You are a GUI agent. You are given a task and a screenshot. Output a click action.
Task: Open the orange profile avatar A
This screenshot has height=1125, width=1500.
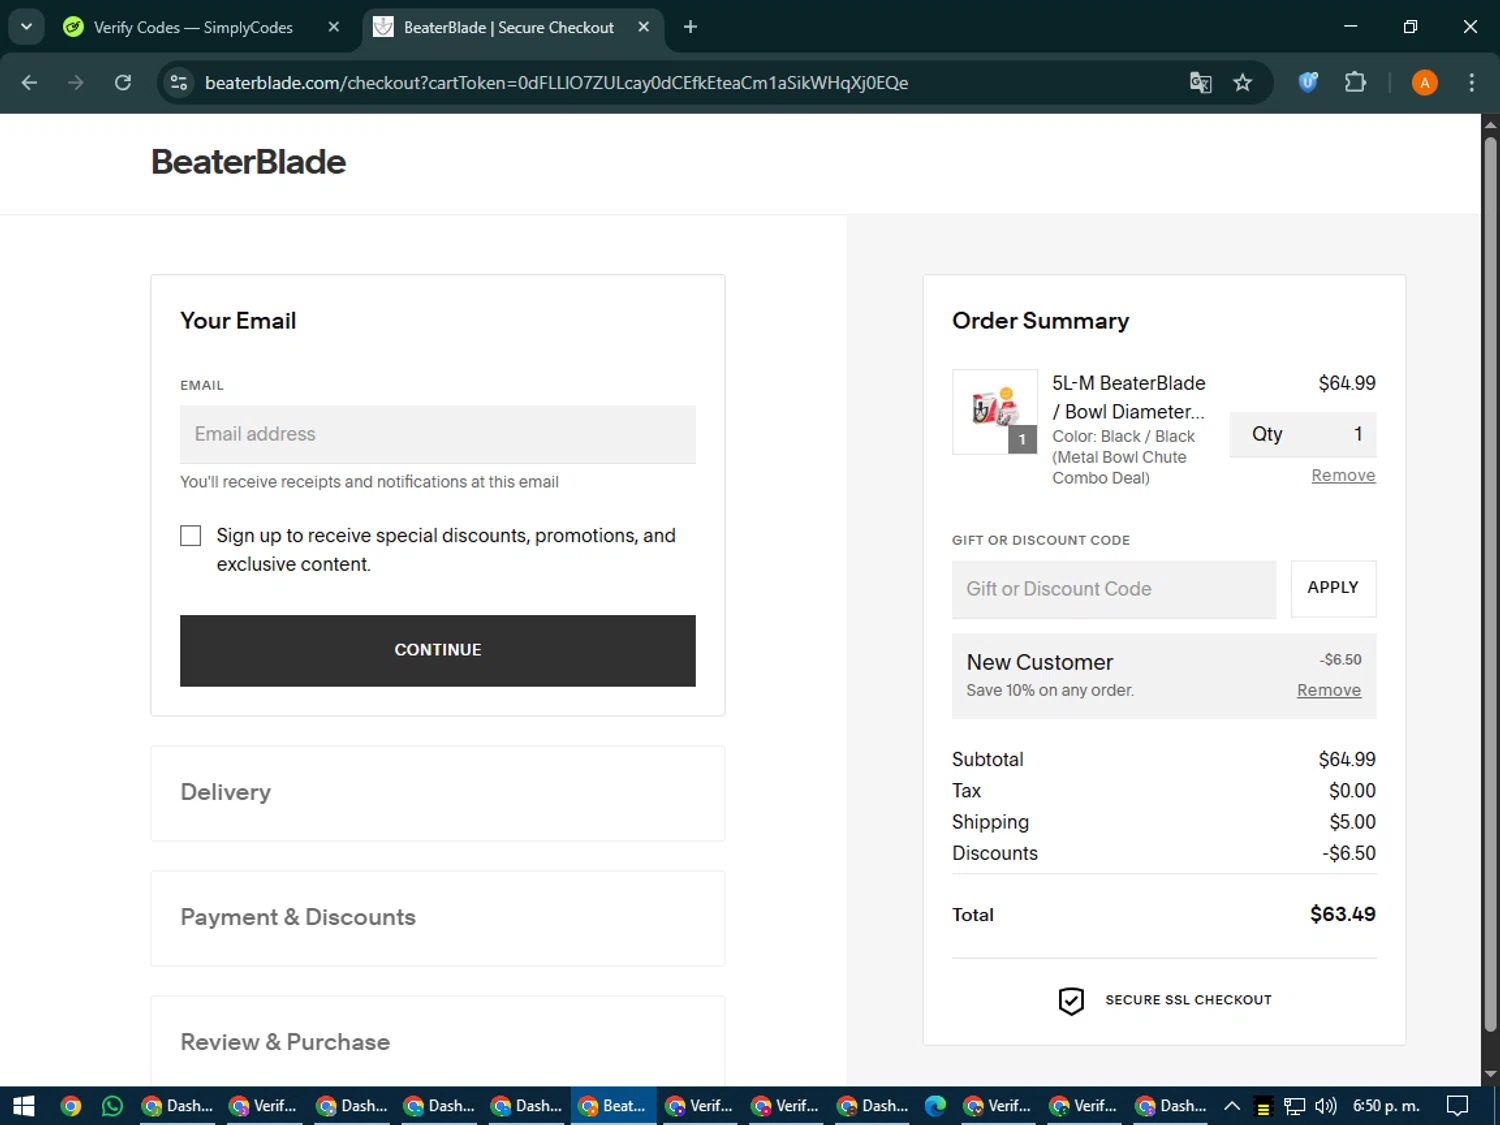[x=1425, y=83]
